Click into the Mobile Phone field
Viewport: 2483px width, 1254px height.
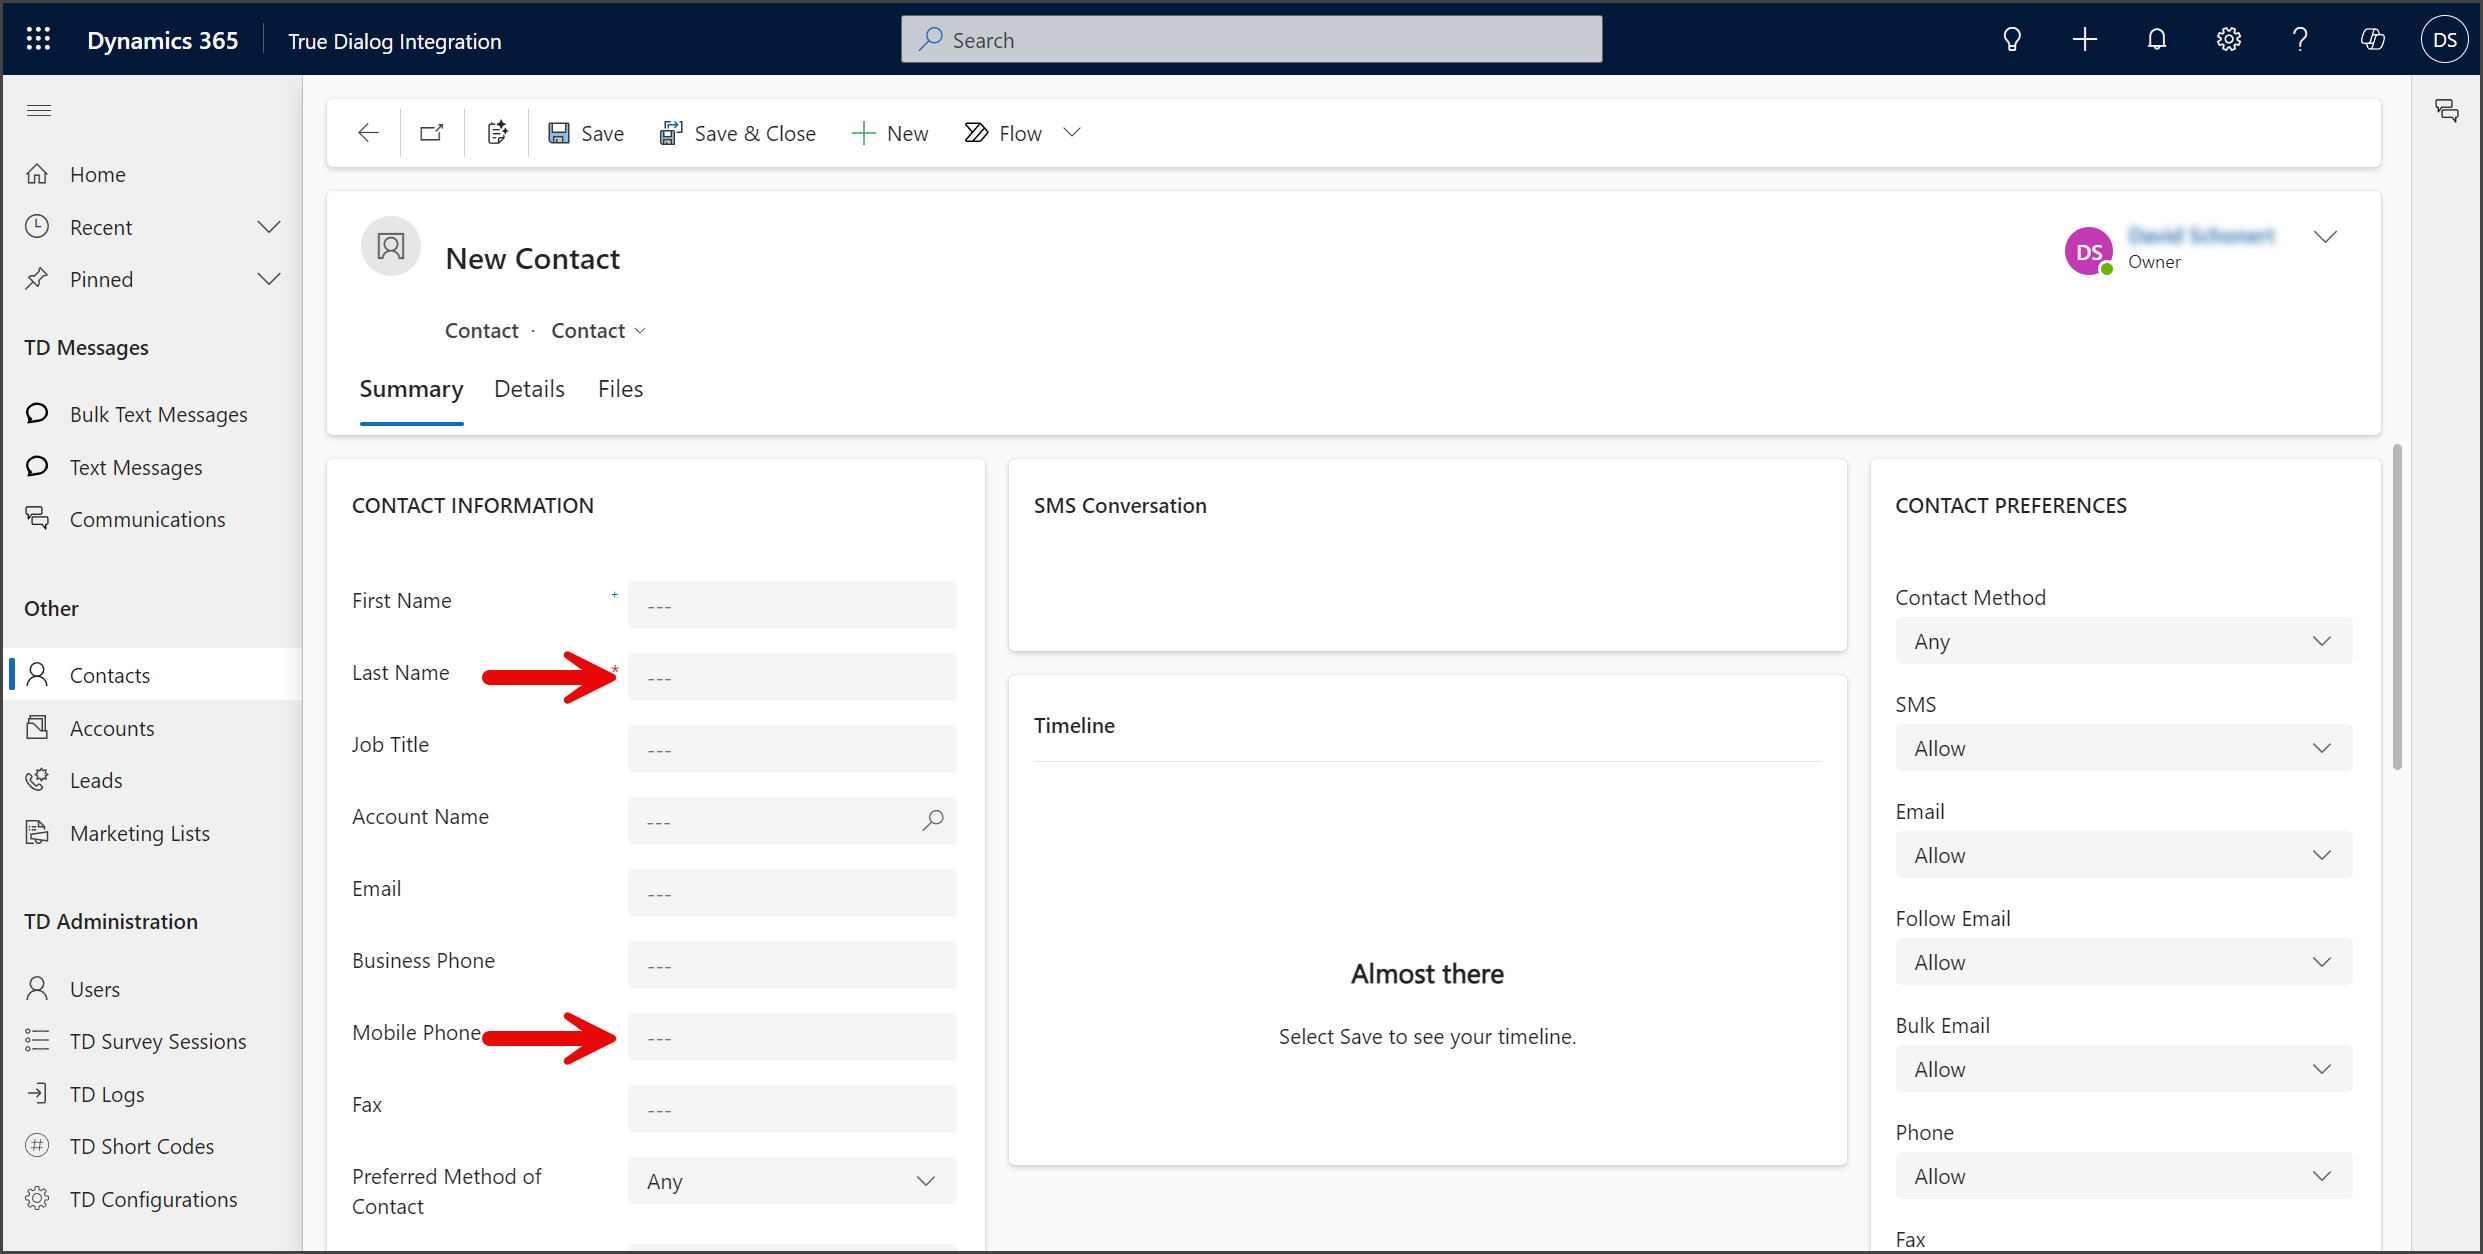(x=792, y=1037)
